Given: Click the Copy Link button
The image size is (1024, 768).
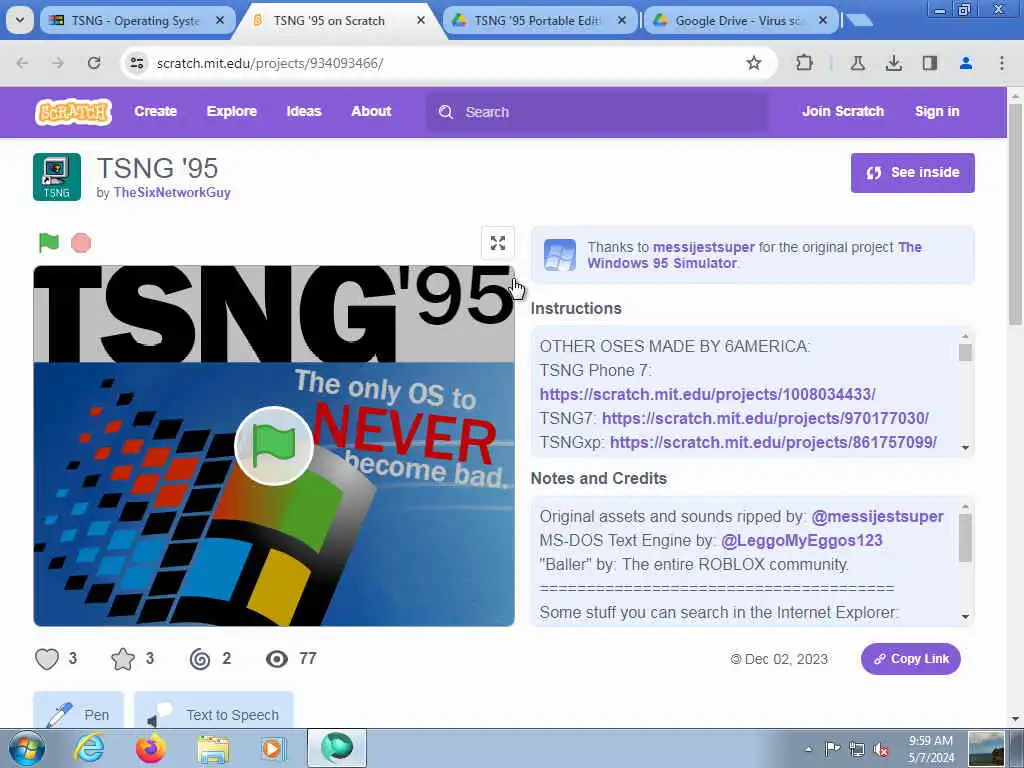Looking at the screenshot, I should coord(910,659).
